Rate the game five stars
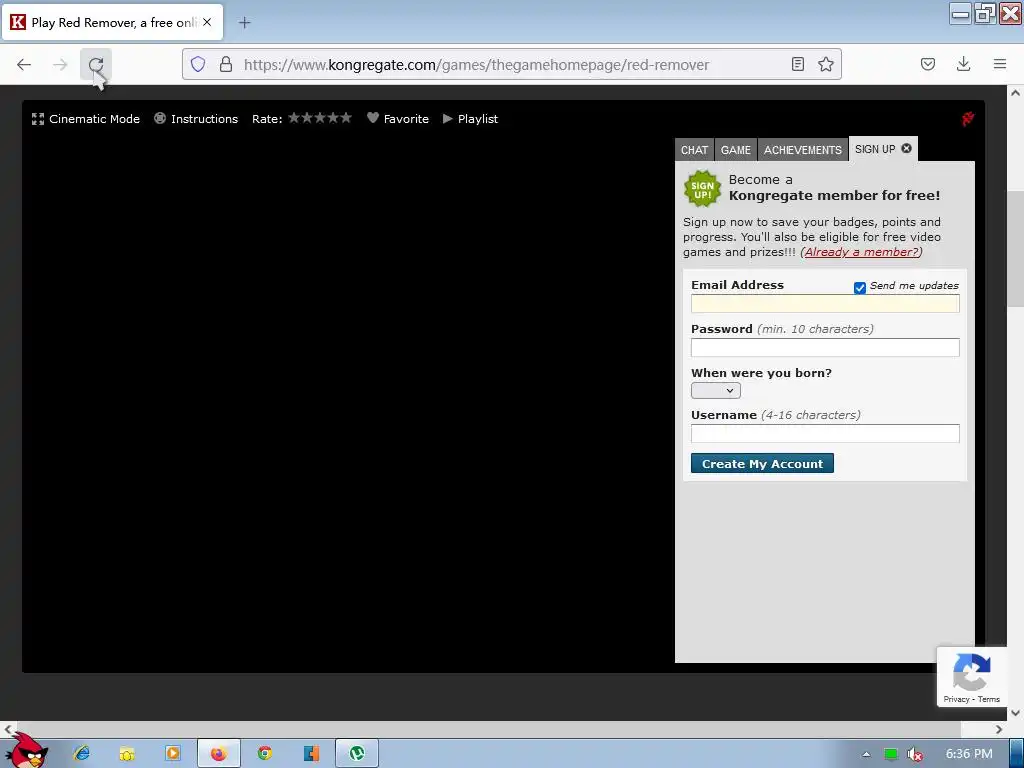Viewport: 1024px width, 768px height. (346, 118)
